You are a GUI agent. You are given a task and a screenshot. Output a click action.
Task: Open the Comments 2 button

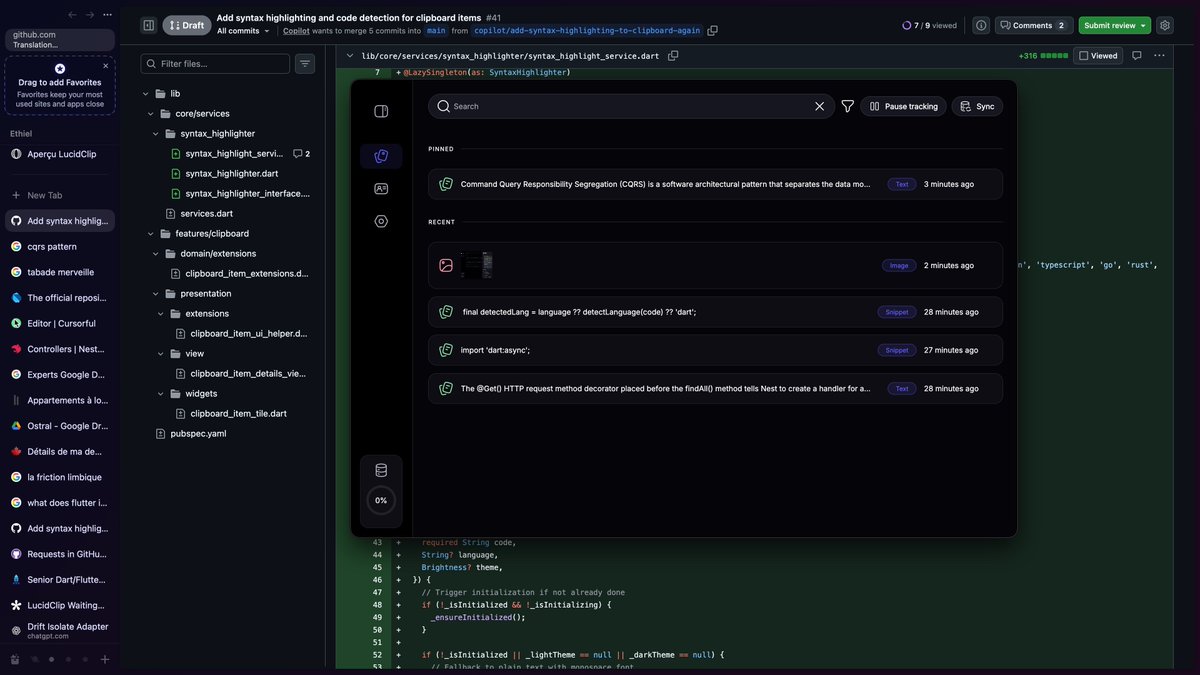(x=1034, y=25)
